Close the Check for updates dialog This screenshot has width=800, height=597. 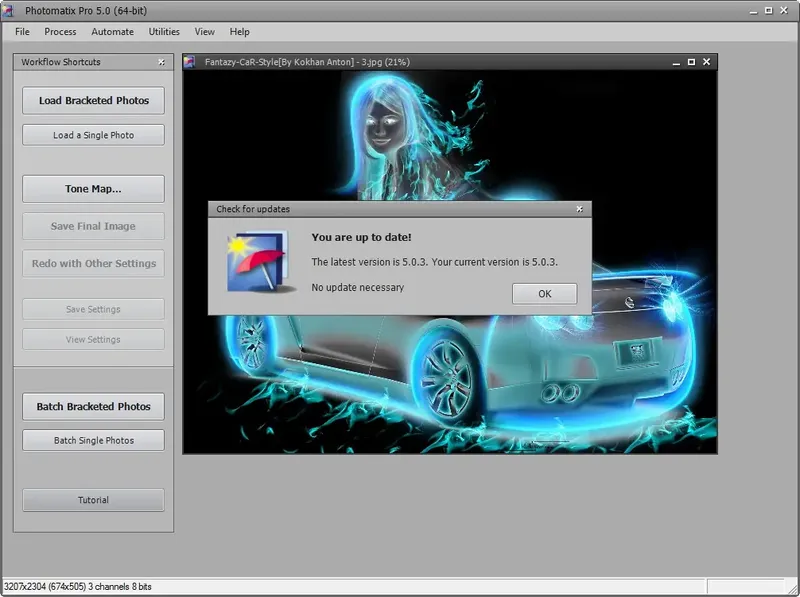click(x=579, y=209)
